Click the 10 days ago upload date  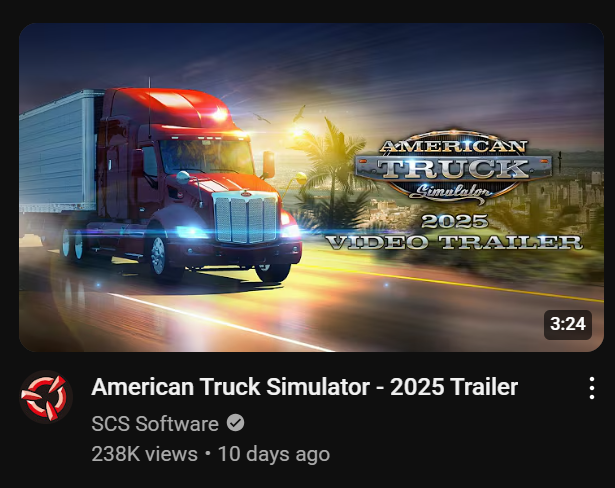274,454
